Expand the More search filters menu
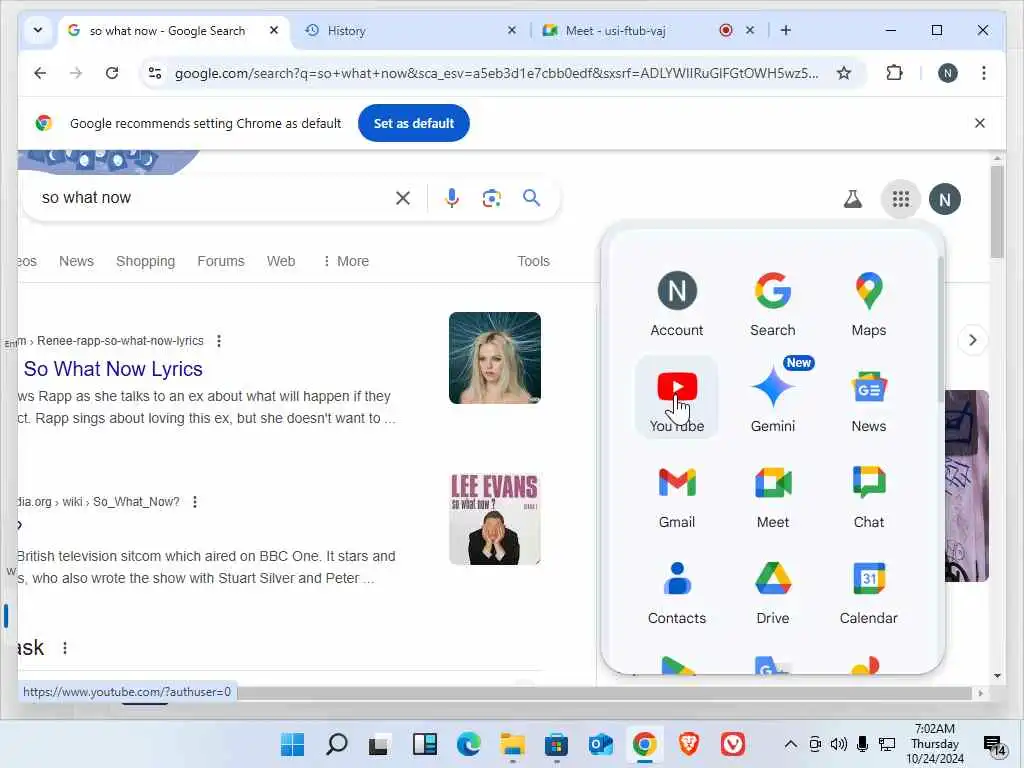 [346, 261]
